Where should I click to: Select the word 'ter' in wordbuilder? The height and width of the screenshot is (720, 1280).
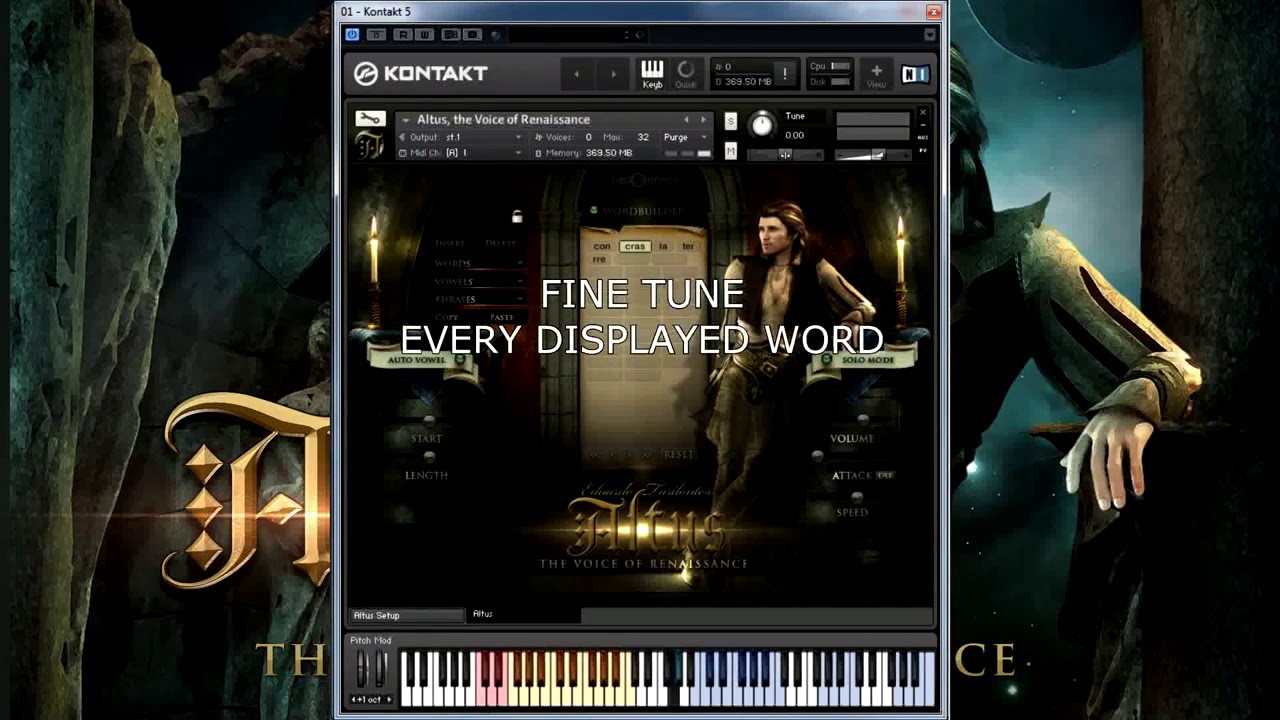pyautogui.click(x=688, y=246)
